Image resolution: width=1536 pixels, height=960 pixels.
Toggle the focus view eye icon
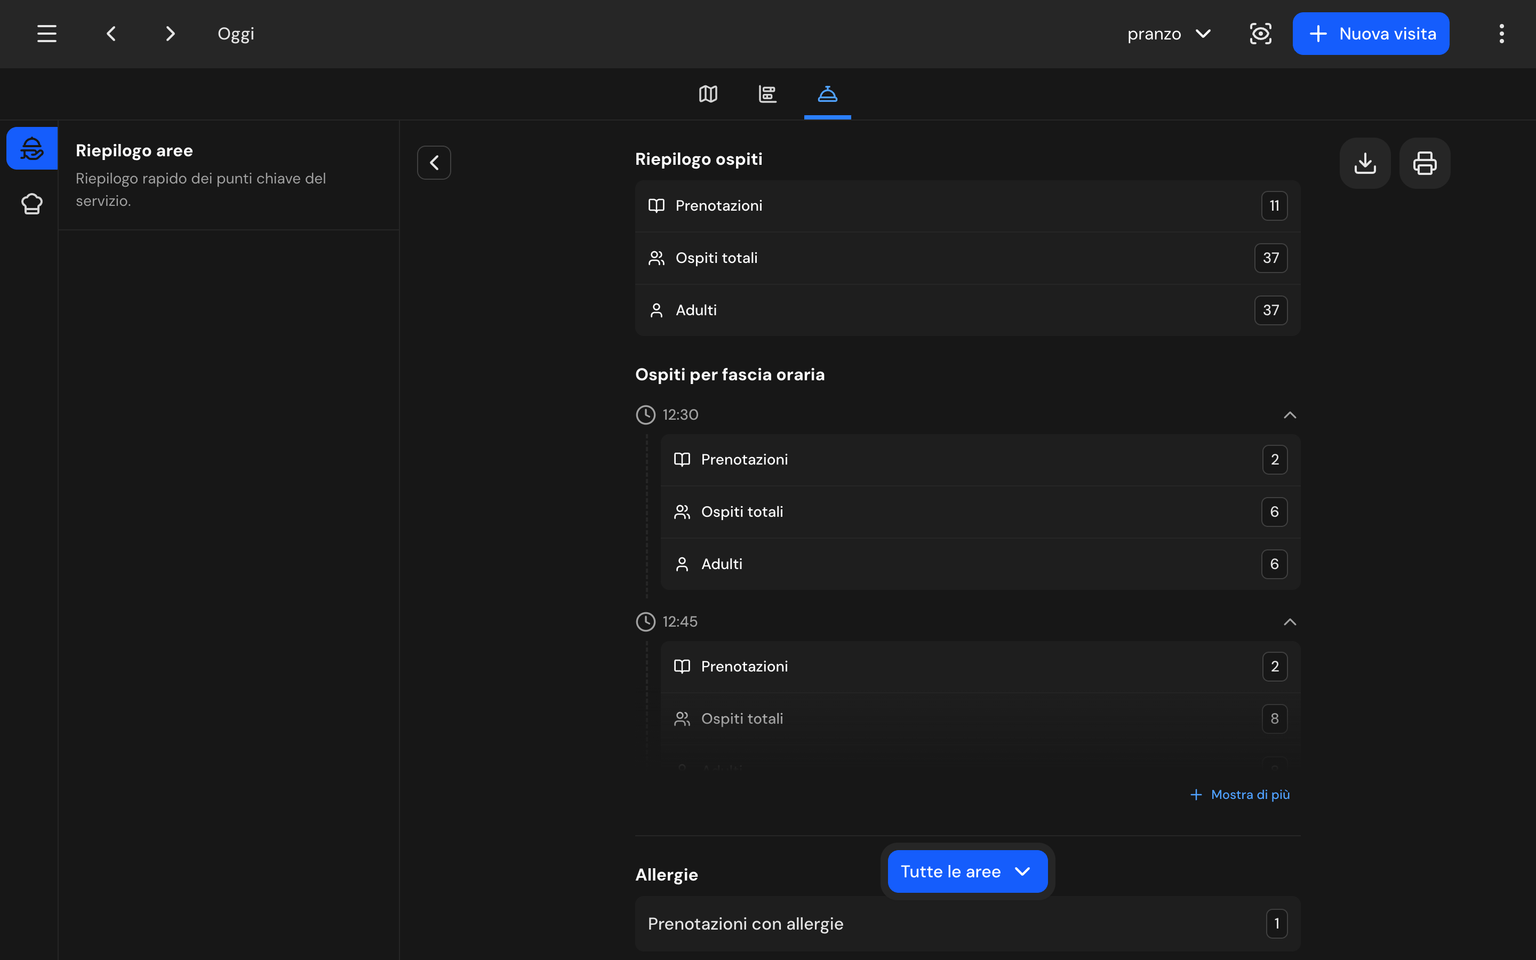[x=1260, y=34]
